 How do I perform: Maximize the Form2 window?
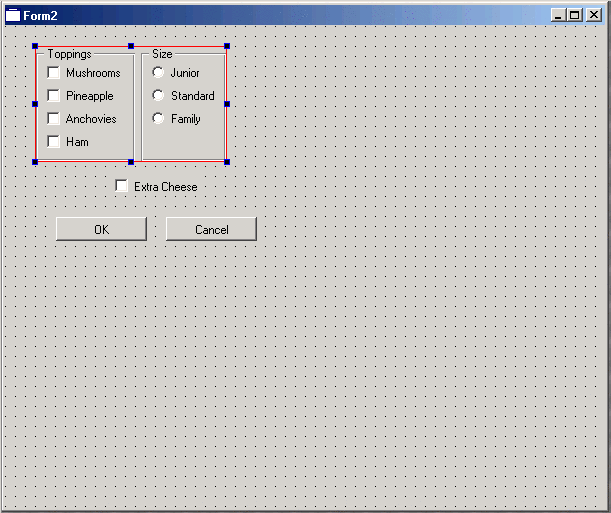click(x=576, y=15)
